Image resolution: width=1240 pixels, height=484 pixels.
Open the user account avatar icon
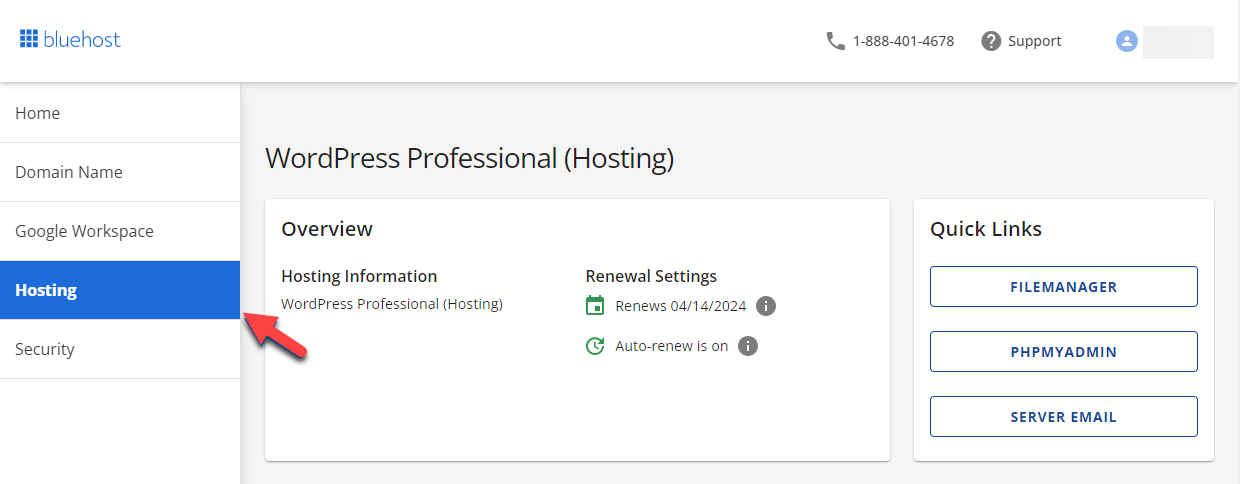[x=1127, y=41]
